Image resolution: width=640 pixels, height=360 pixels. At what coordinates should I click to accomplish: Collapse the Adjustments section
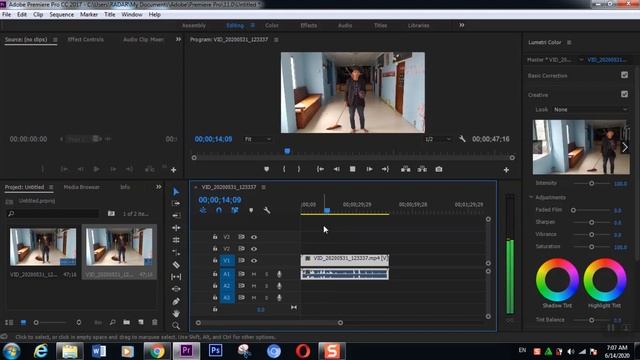pos(531,198)
